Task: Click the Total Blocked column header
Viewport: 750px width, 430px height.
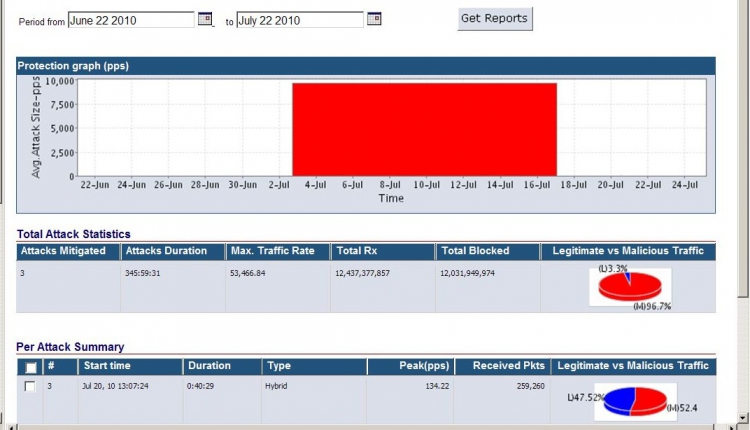Action: [x=488, y=251]
